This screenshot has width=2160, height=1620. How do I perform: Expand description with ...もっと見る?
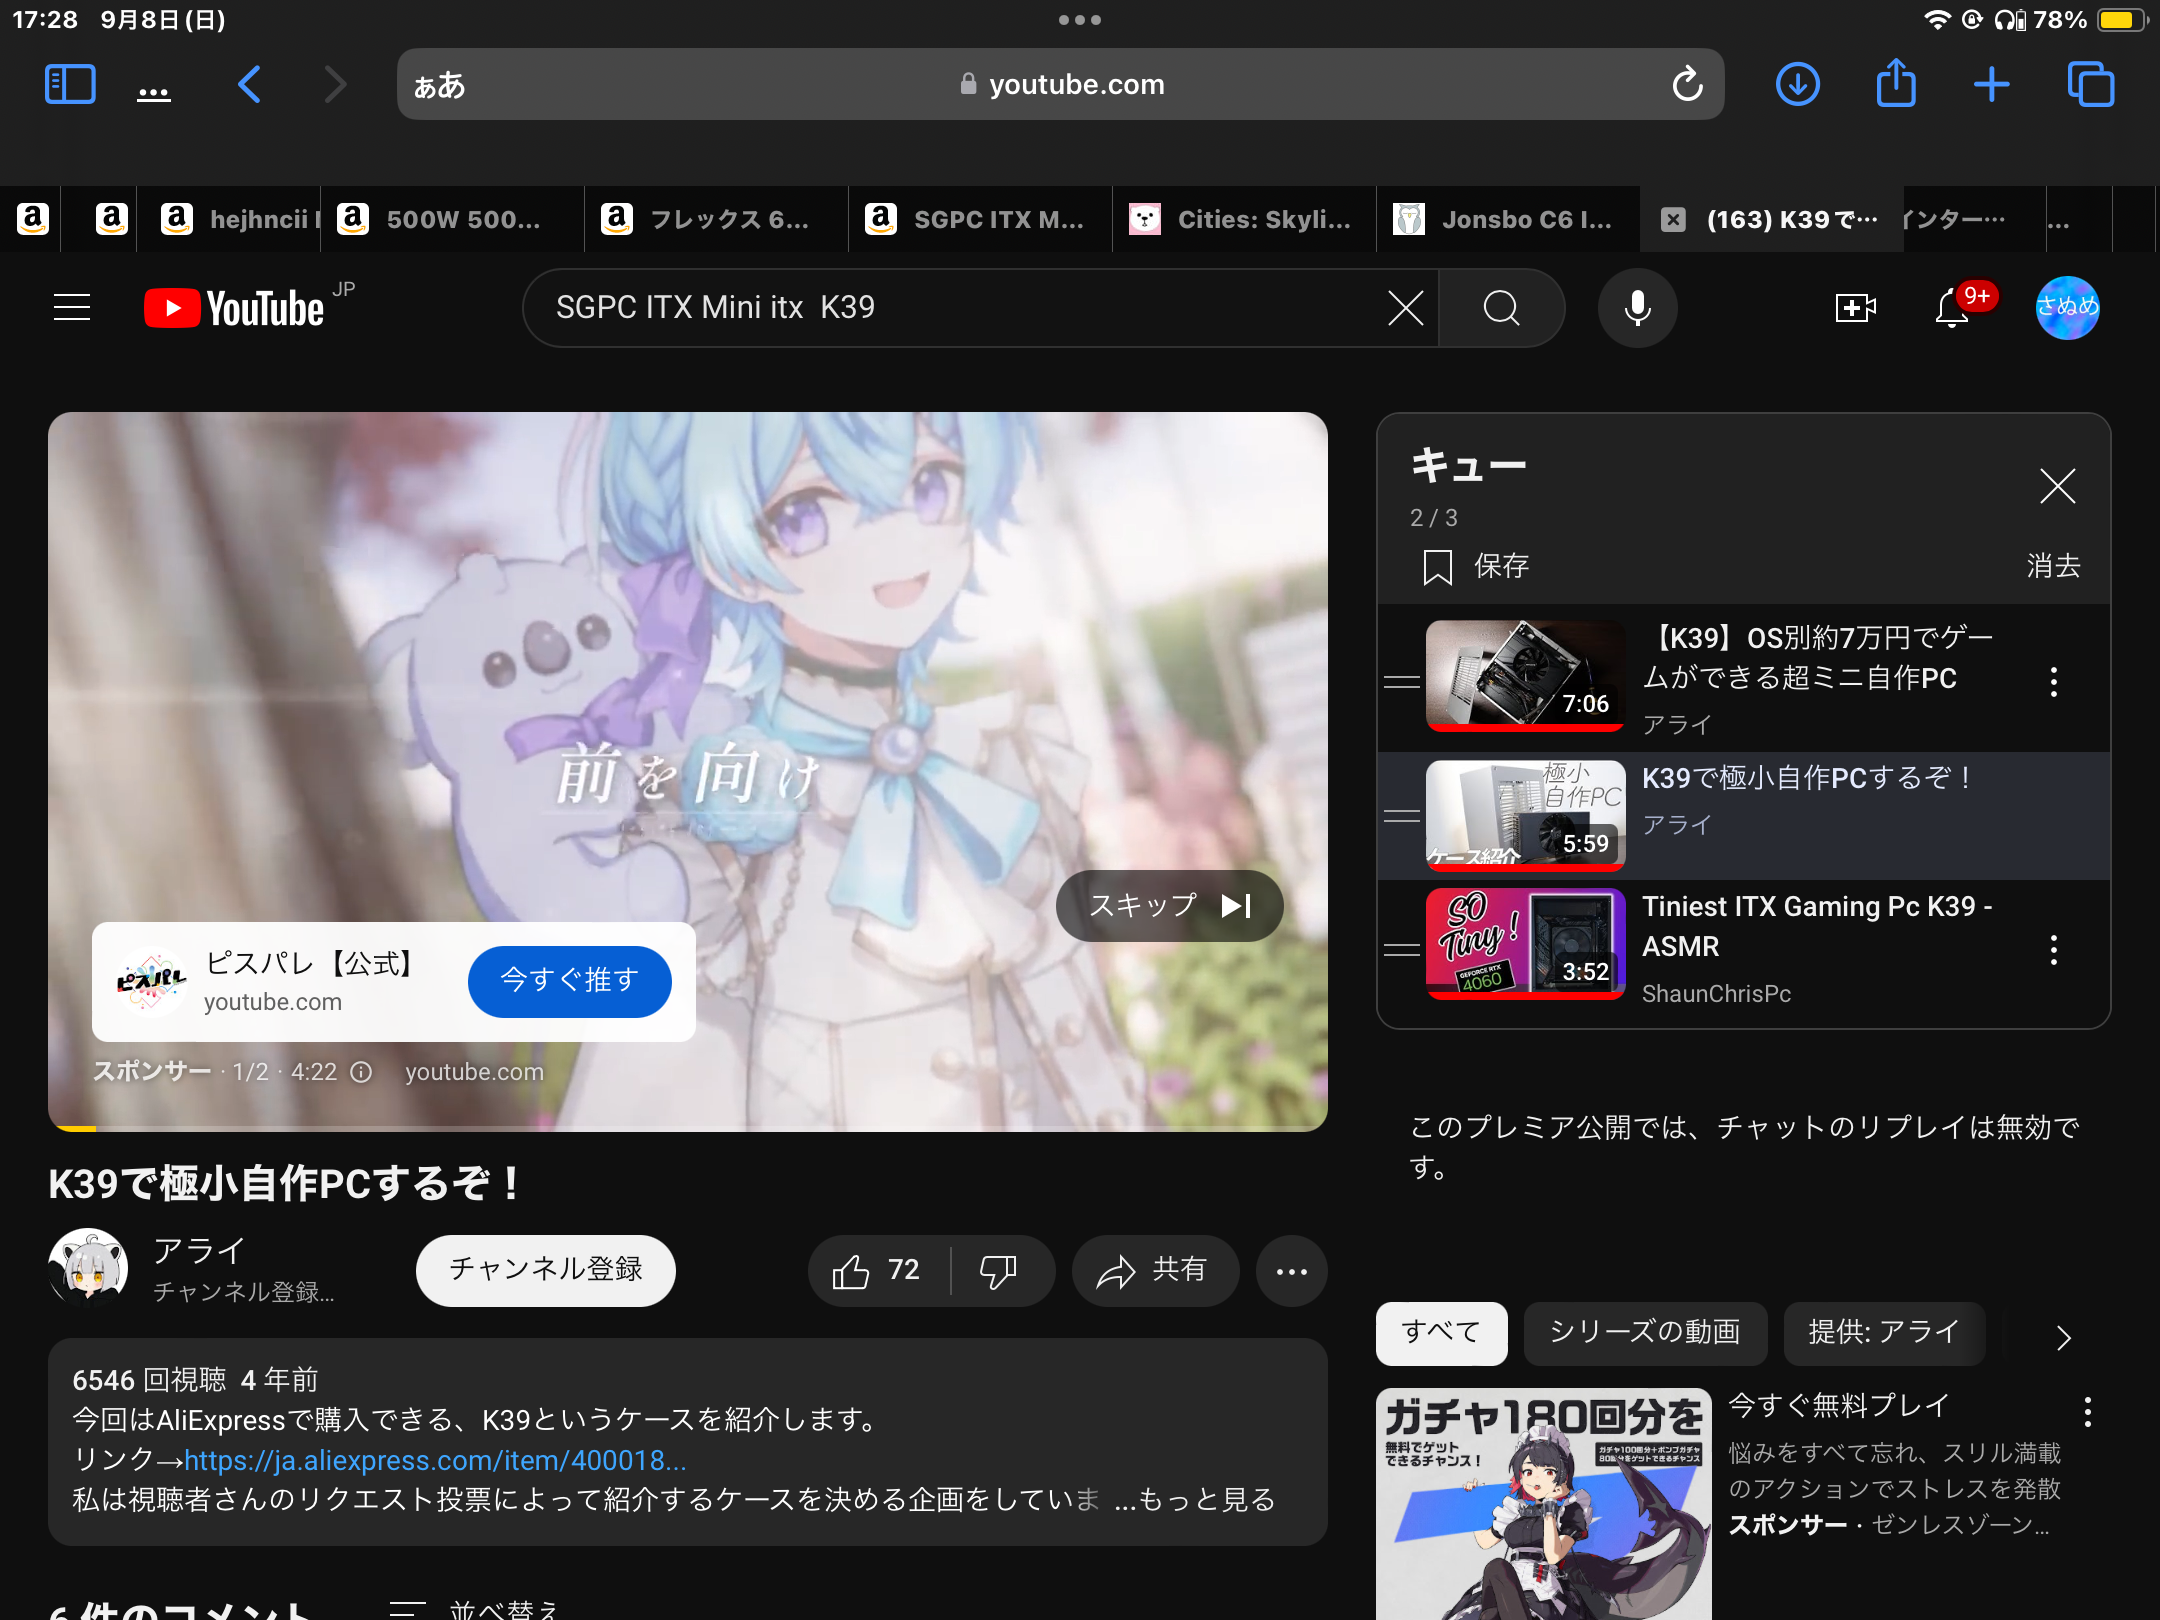coord(1195,1499)
